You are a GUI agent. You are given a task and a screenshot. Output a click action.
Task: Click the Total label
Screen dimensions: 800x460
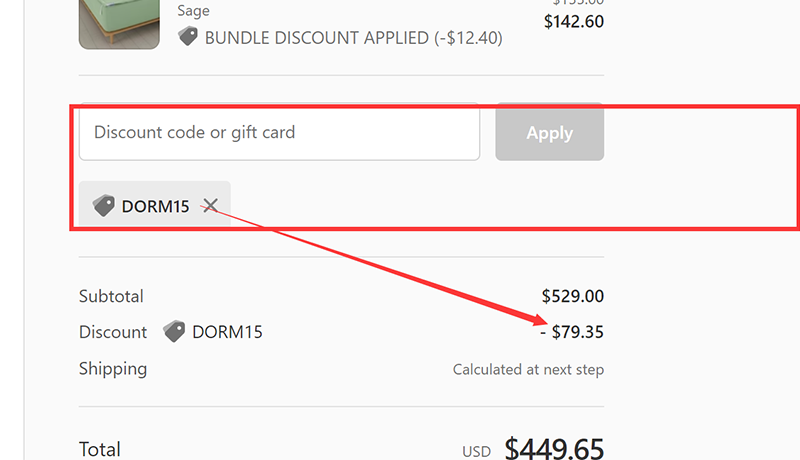click(x=100, y=449)
